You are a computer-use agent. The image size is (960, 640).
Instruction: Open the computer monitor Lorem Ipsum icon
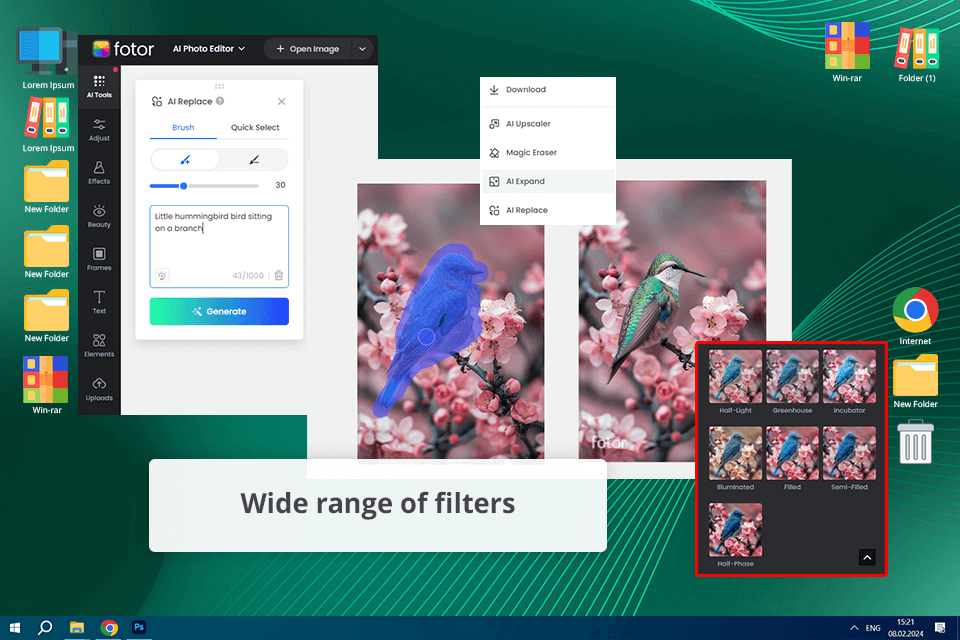click(x=48, y=58)
